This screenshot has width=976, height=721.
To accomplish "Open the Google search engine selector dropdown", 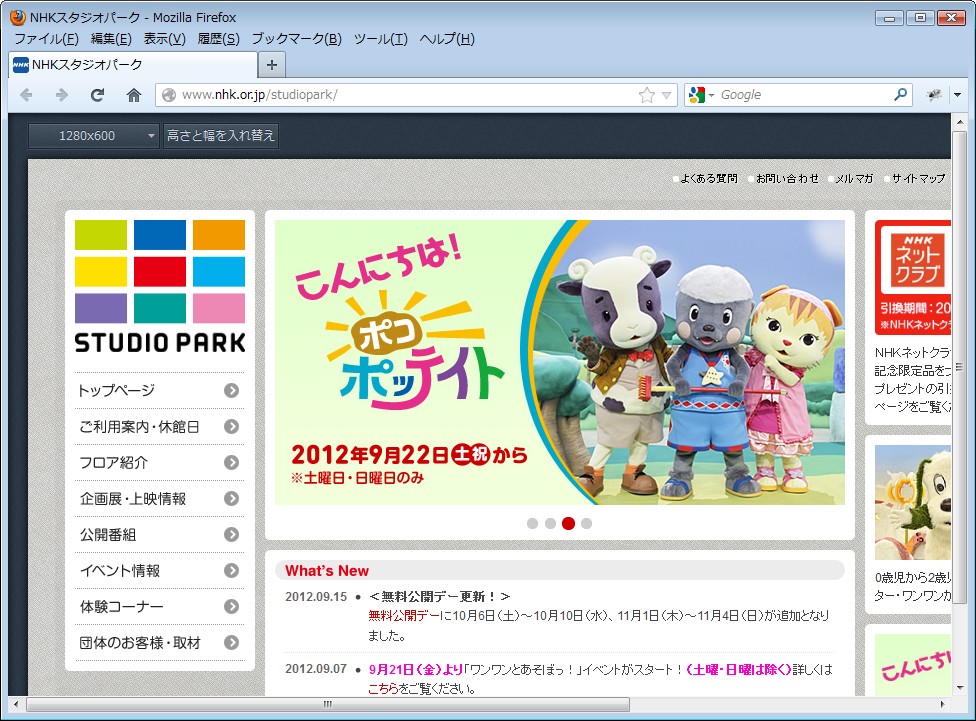I will [x=701, y=95].
